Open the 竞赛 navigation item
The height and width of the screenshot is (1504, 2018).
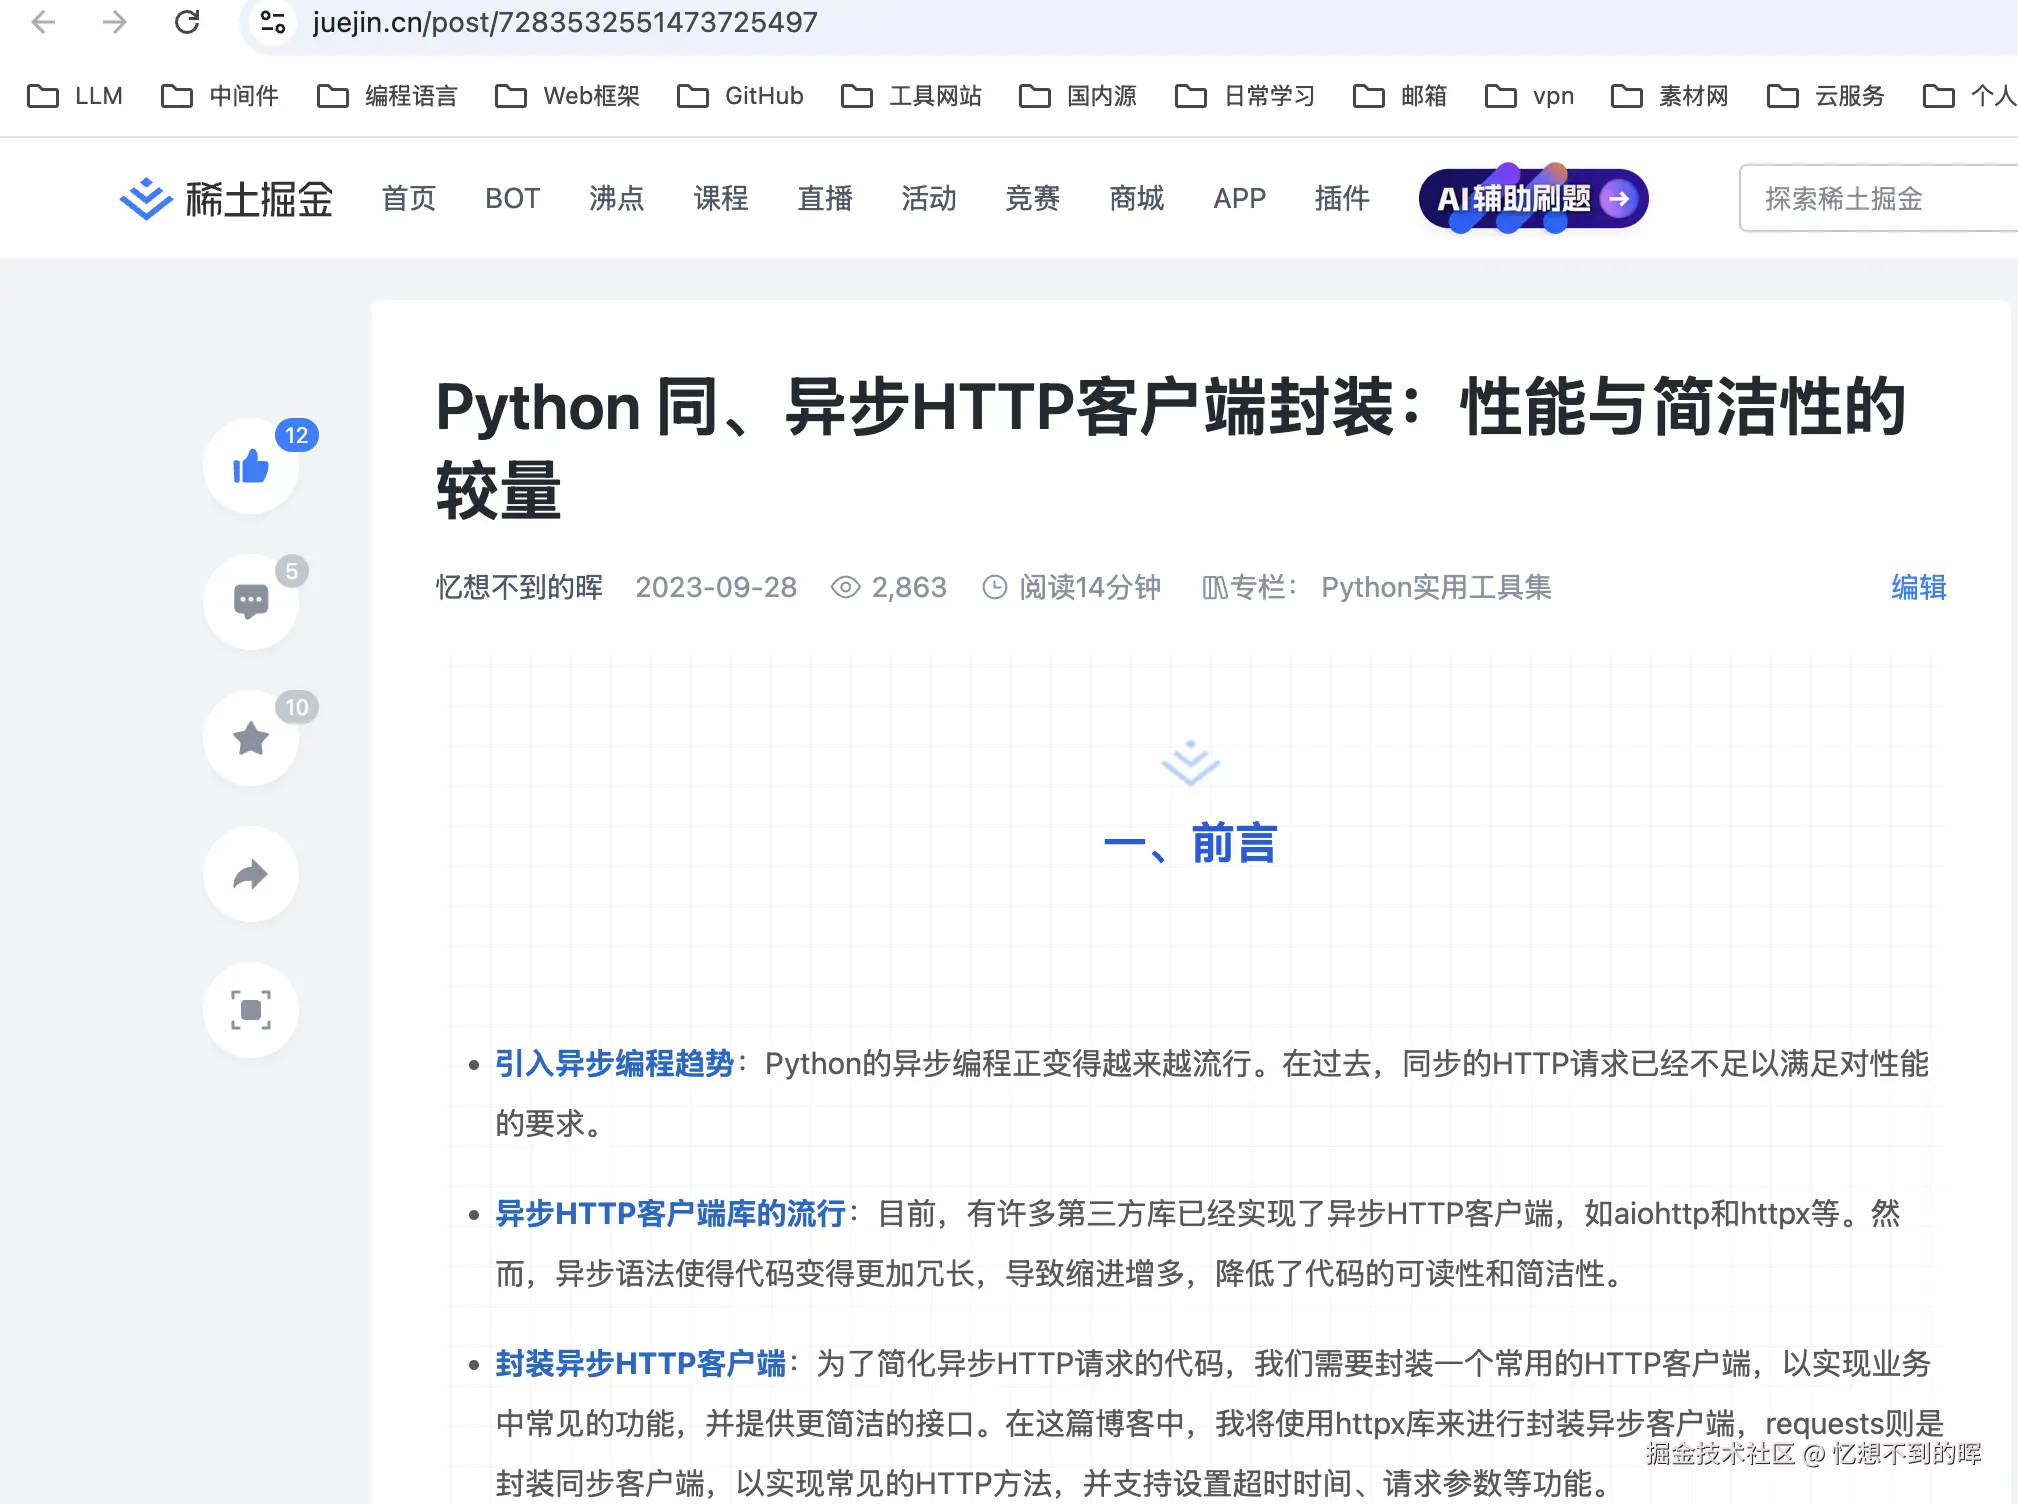pyautogui.click(x=1033, y=199)
